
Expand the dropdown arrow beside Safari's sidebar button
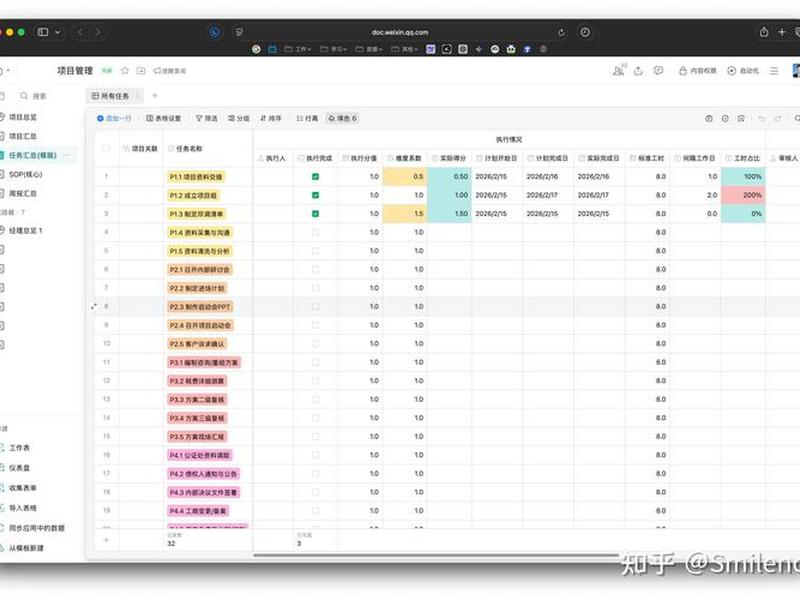[58, 32]
